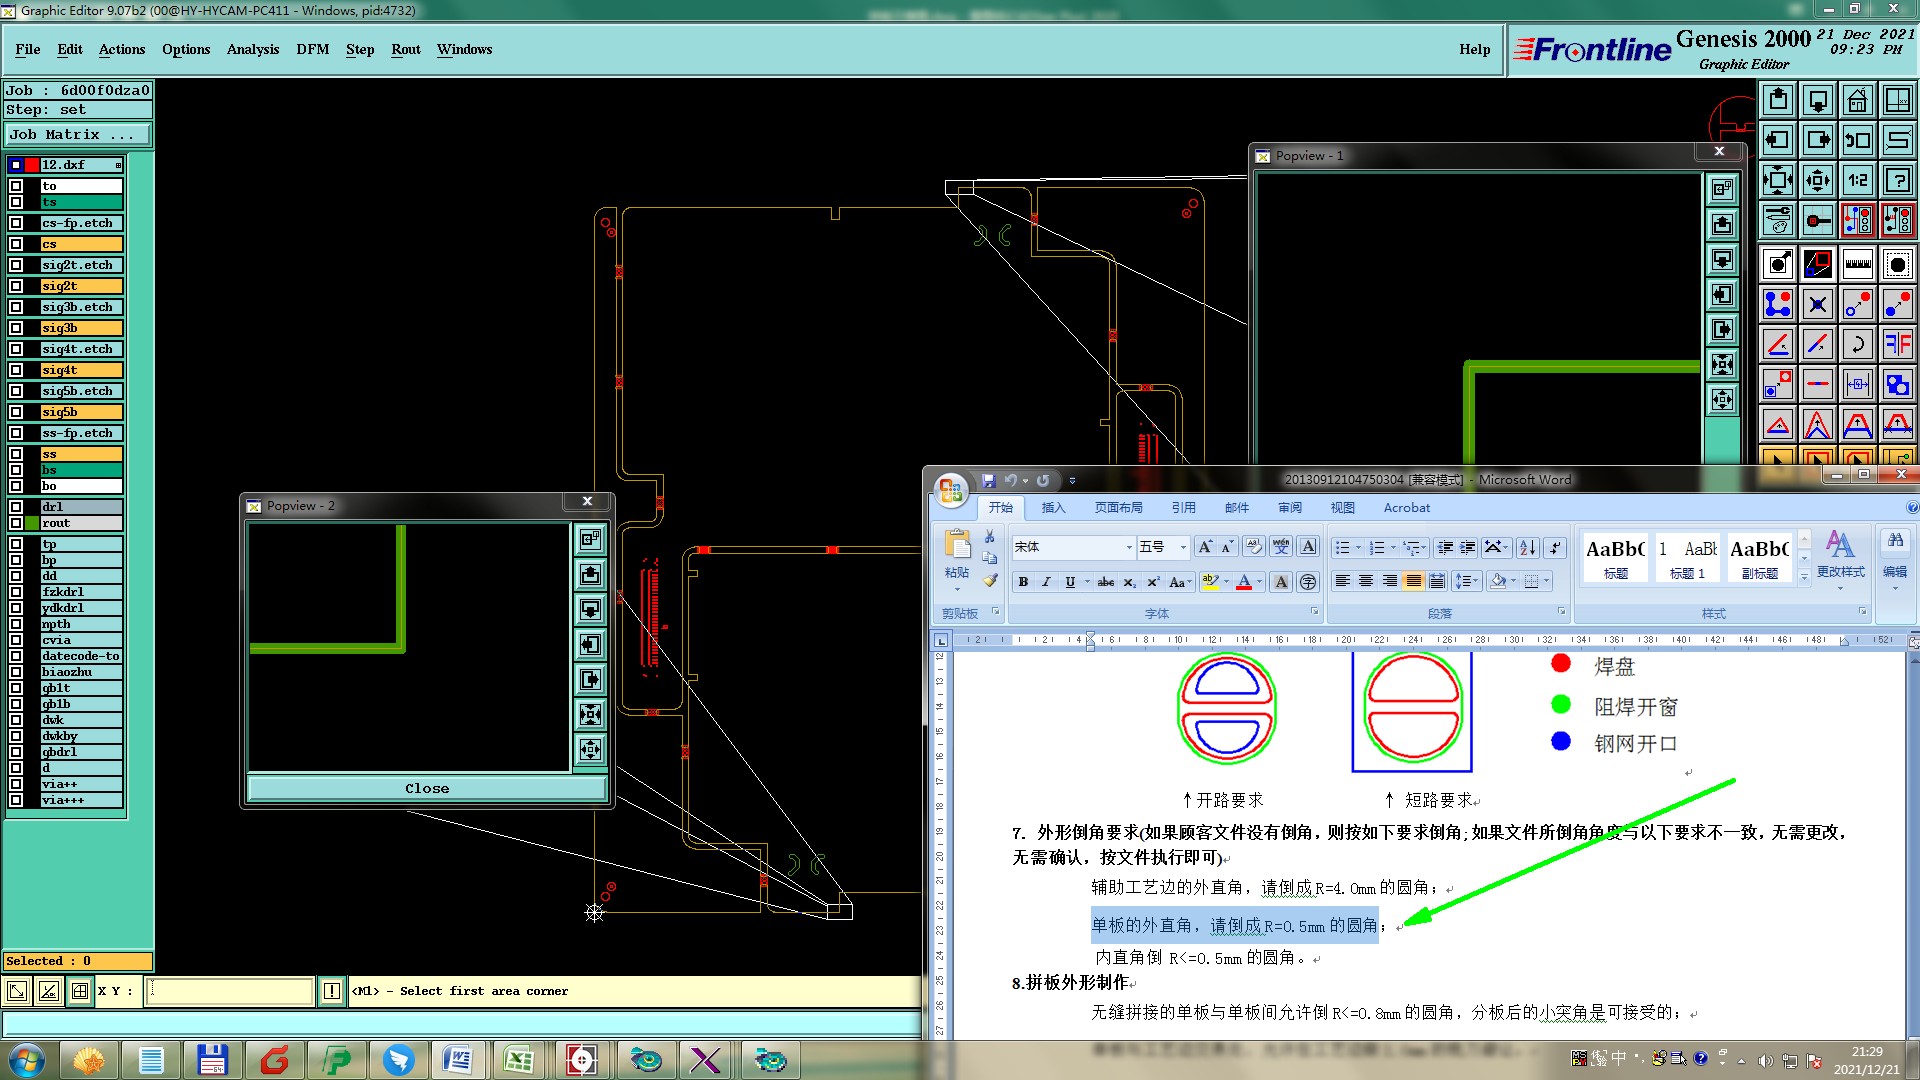
Task: Toggle visibility checkbox for layer sig2t
Action: coord(16,286)
